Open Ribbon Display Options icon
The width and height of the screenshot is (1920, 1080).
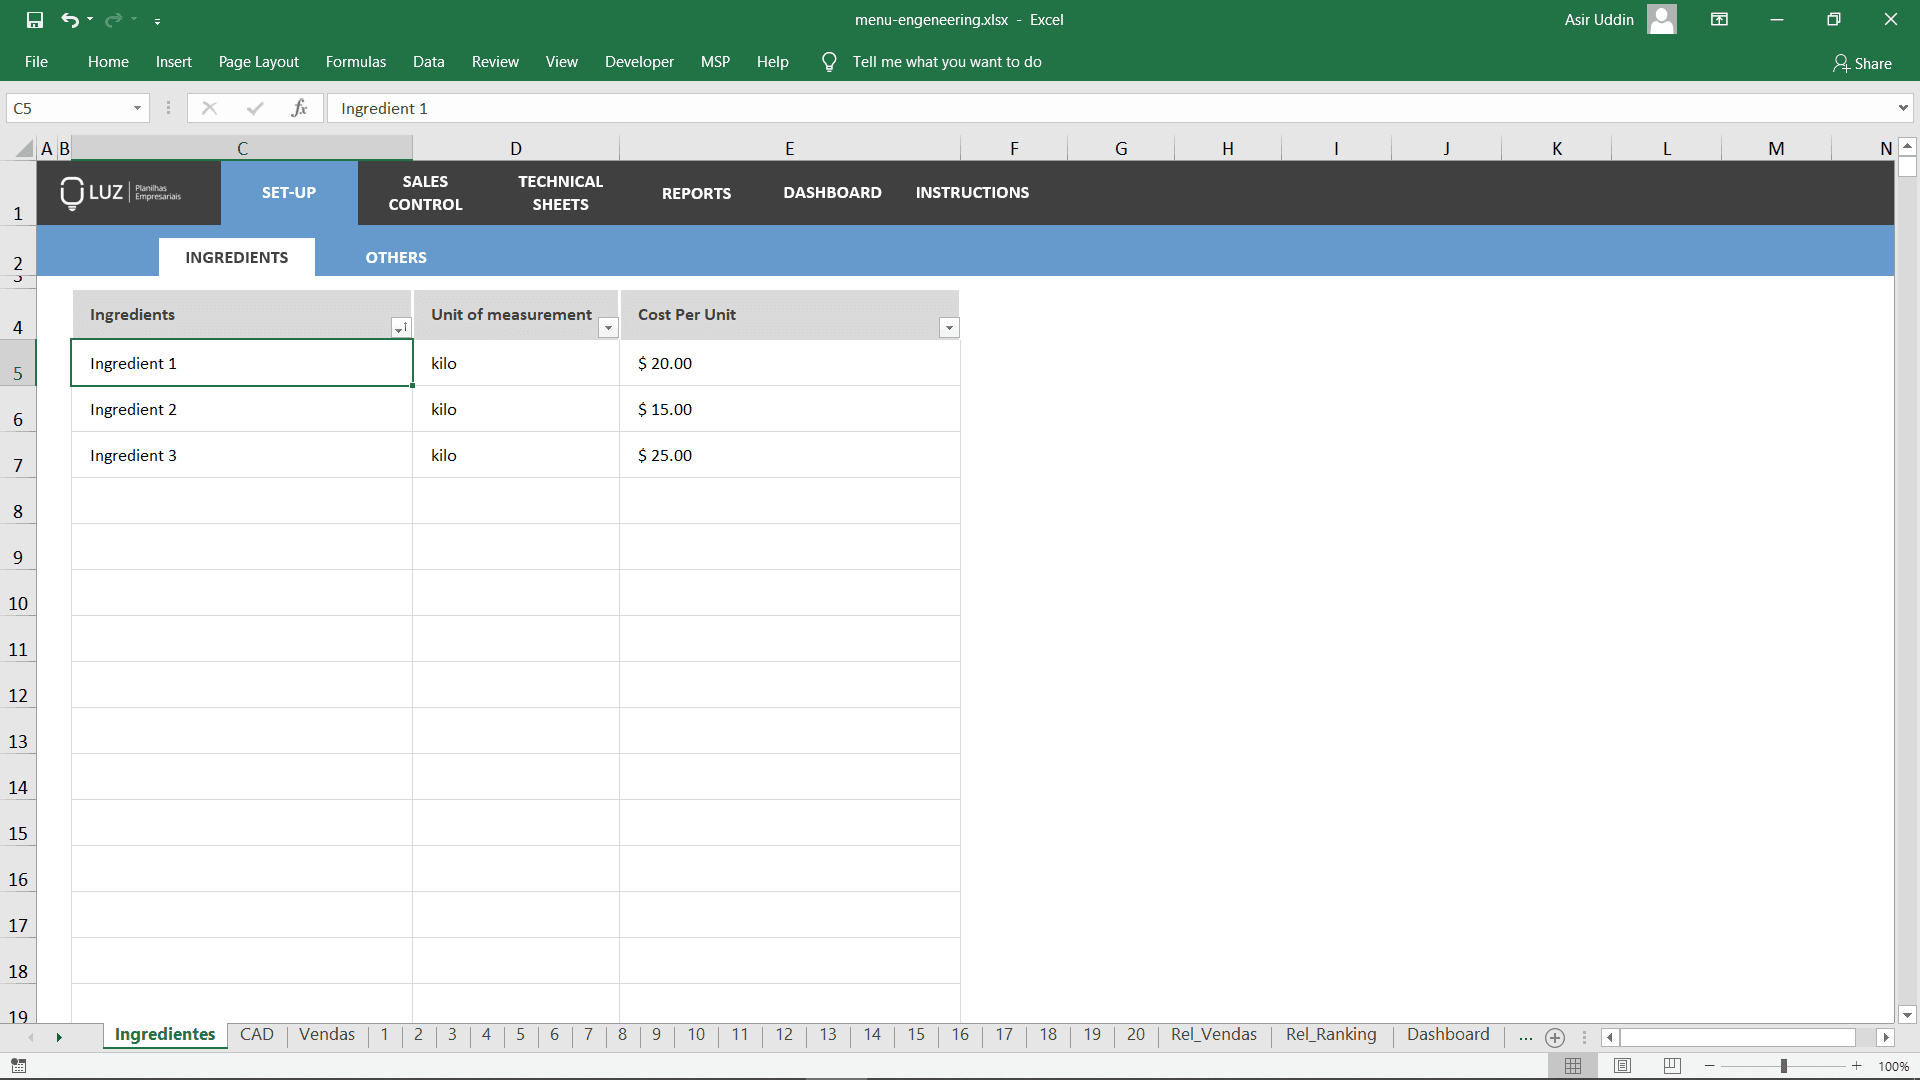[x=1719, y=19]
